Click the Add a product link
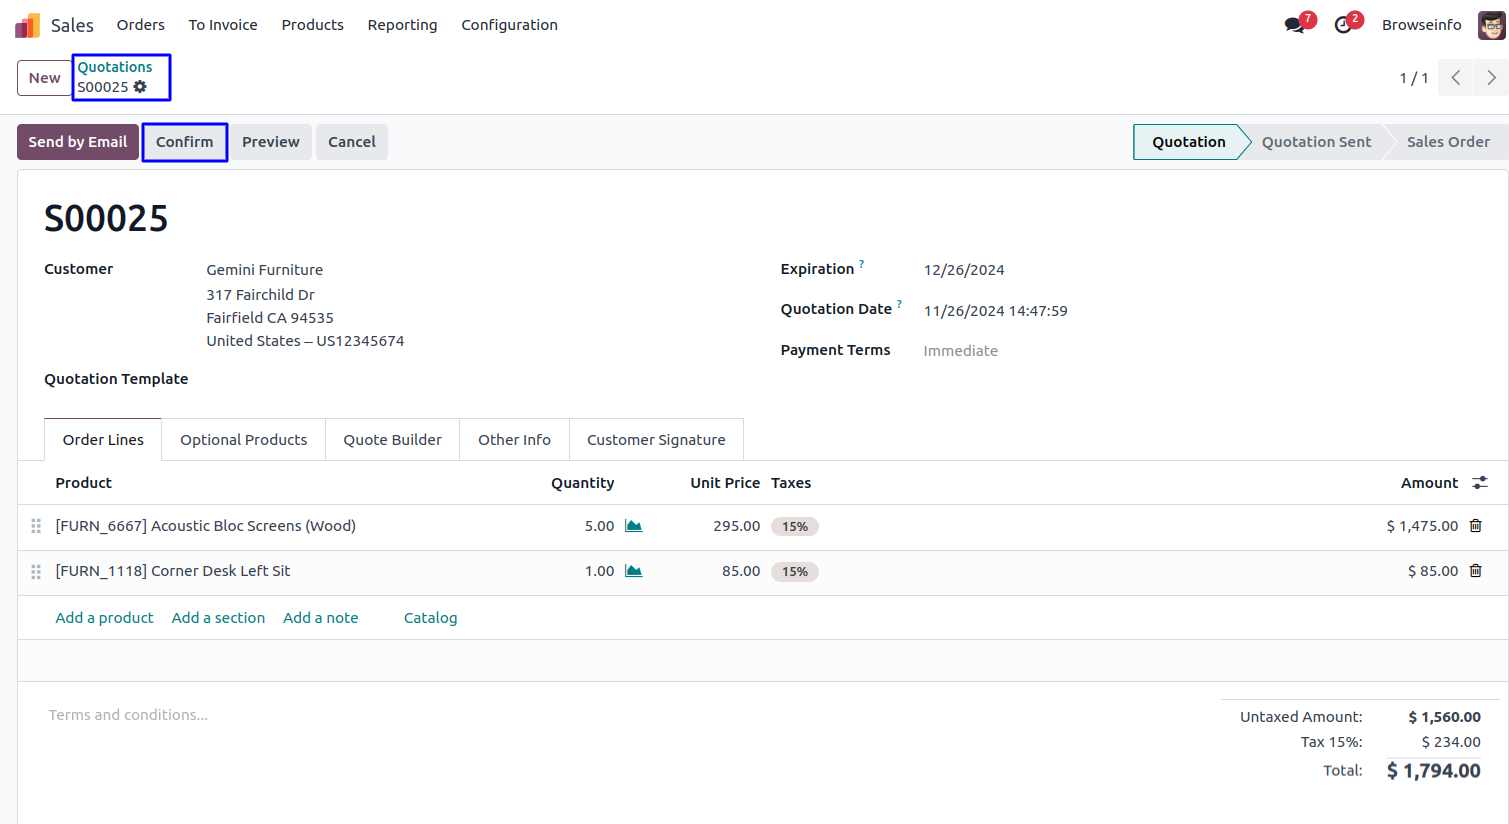Image resolution: width=1509 pixels, height=824 pixels. pos(104,618)
